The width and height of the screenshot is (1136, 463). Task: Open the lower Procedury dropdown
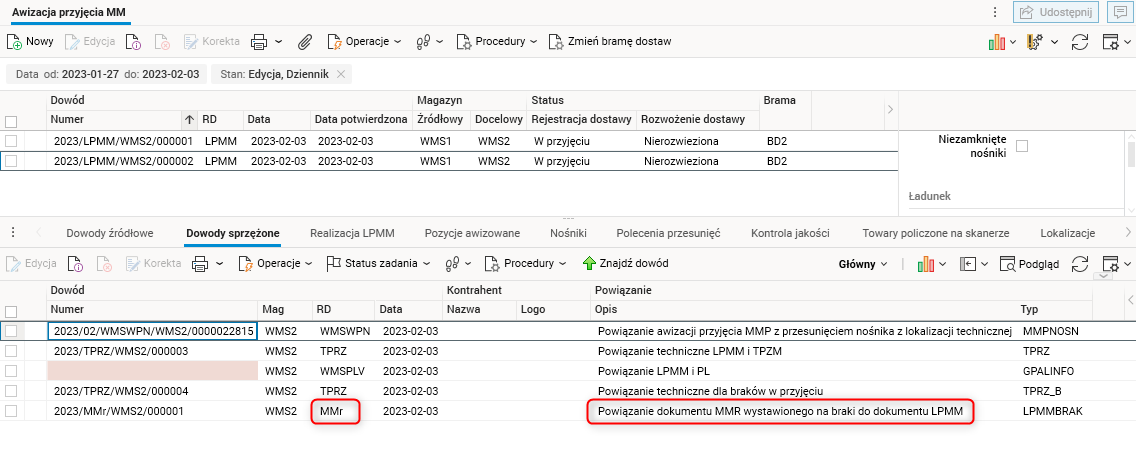526,263
